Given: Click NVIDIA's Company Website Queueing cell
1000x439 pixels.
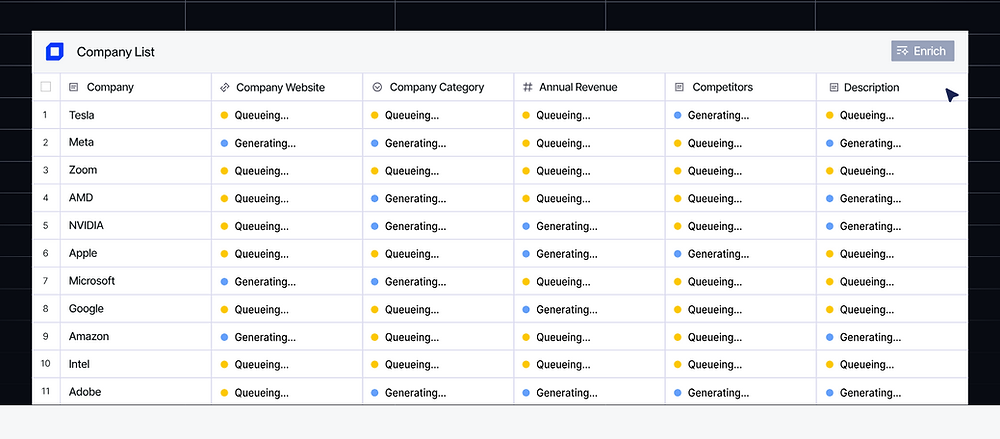Looking at the screenshot, I should click(x=287, y=226).
